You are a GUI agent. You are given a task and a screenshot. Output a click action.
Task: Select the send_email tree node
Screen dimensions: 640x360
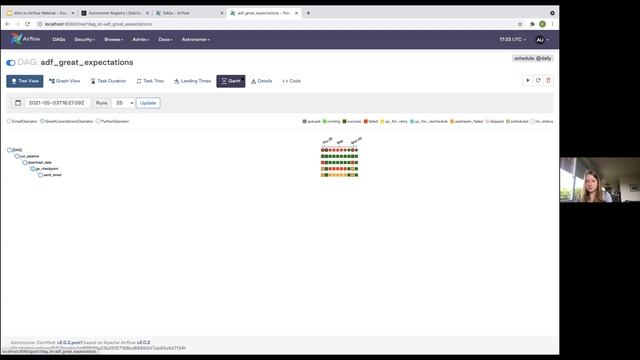pos(40,175)
